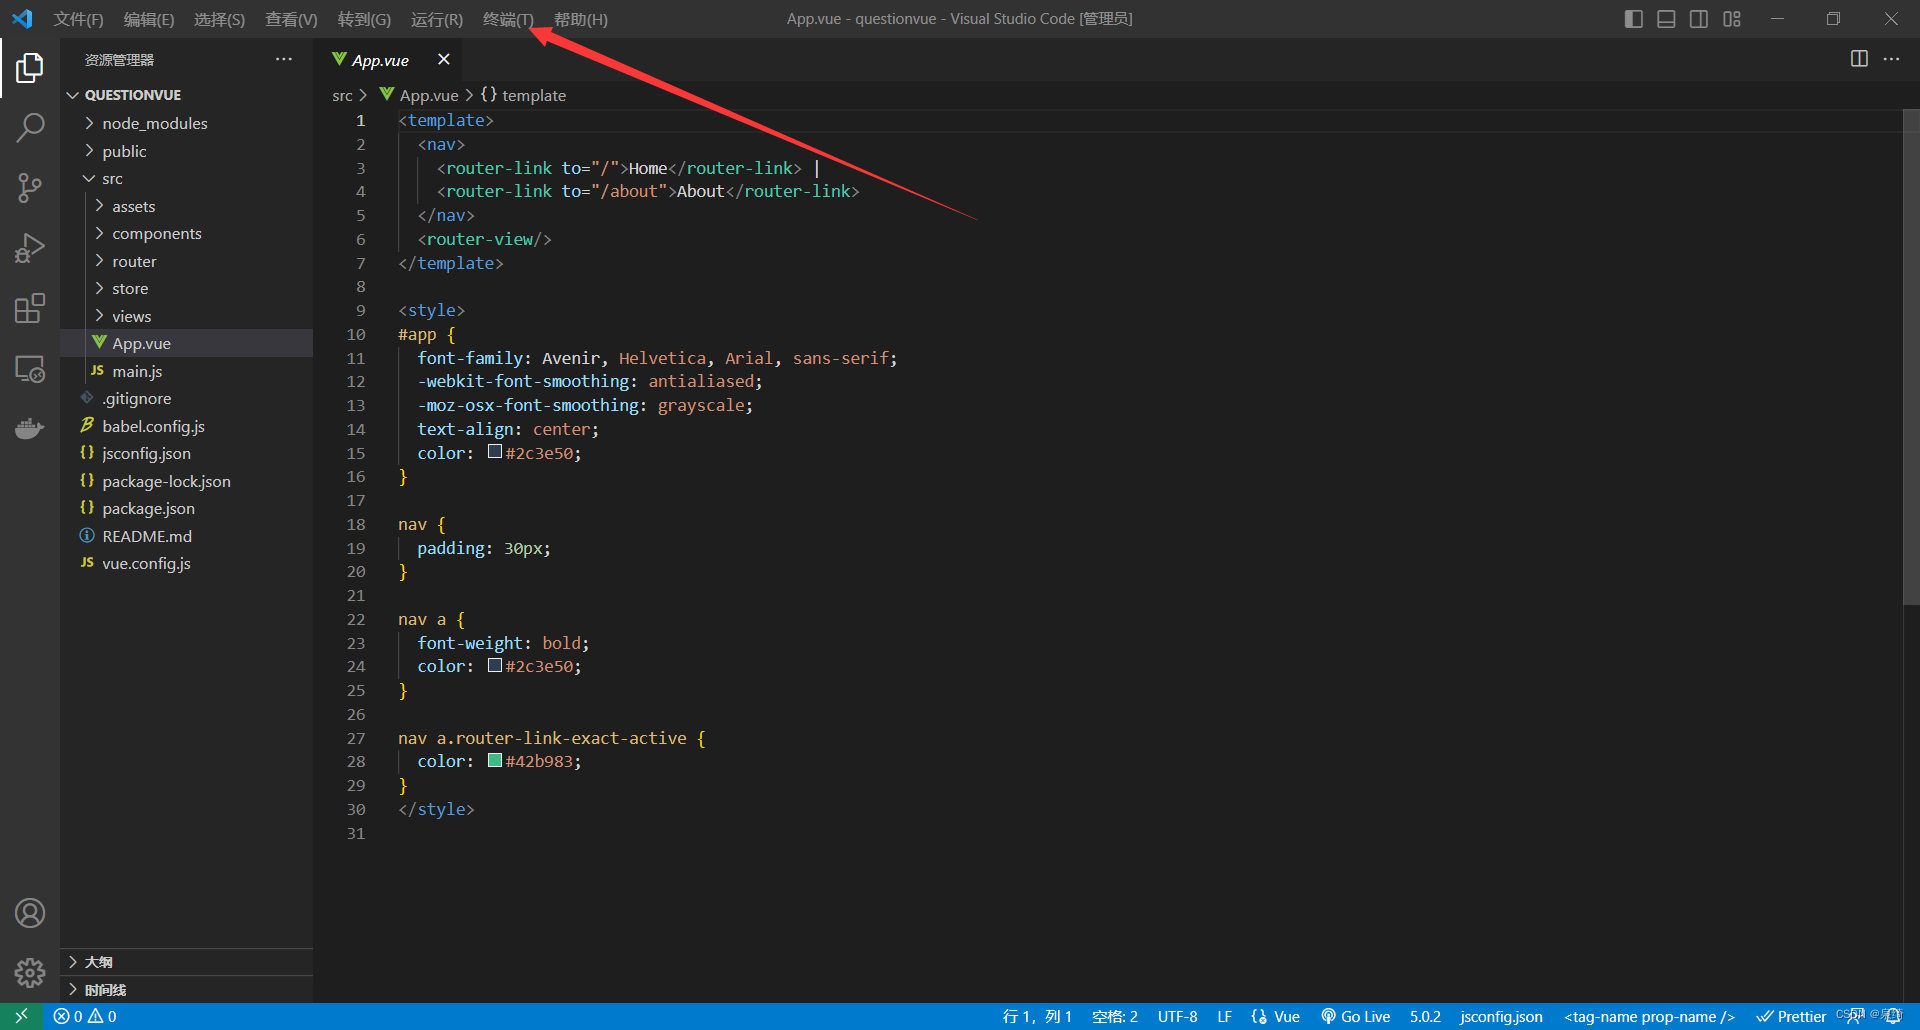This screenshot has width=1920, height=1030.
Task: Open the 选择(S) menu
Action: coord(219,19)
